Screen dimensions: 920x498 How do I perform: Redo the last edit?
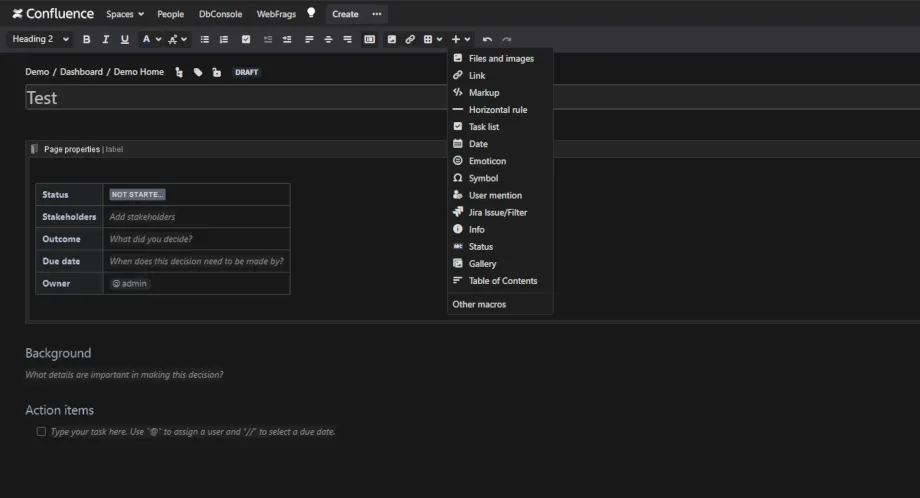coord(506,39)
